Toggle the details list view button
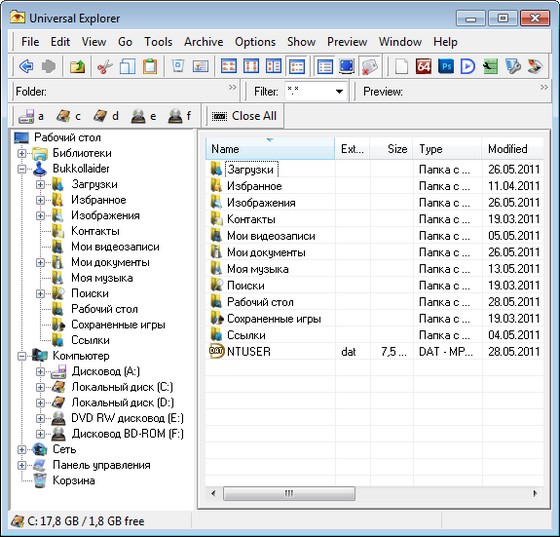The height and width of the screenshot is (537, 560). [x=325, y=66]
